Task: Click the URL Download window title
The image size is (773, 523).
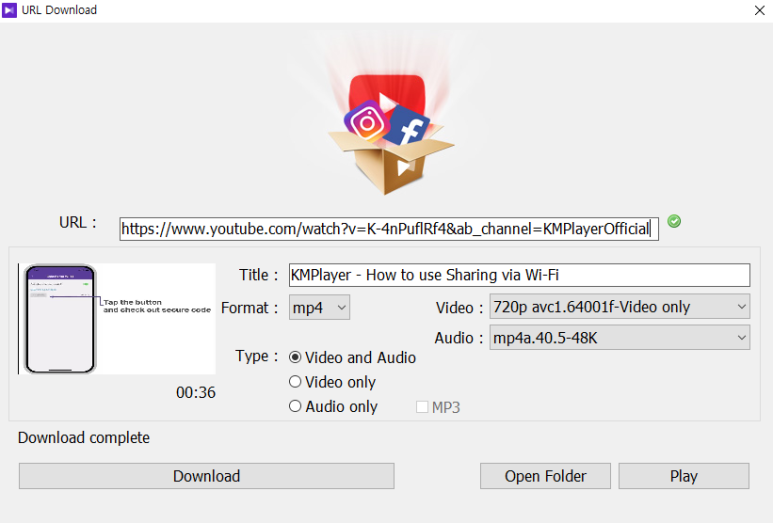Action: (x=59, y=10)
